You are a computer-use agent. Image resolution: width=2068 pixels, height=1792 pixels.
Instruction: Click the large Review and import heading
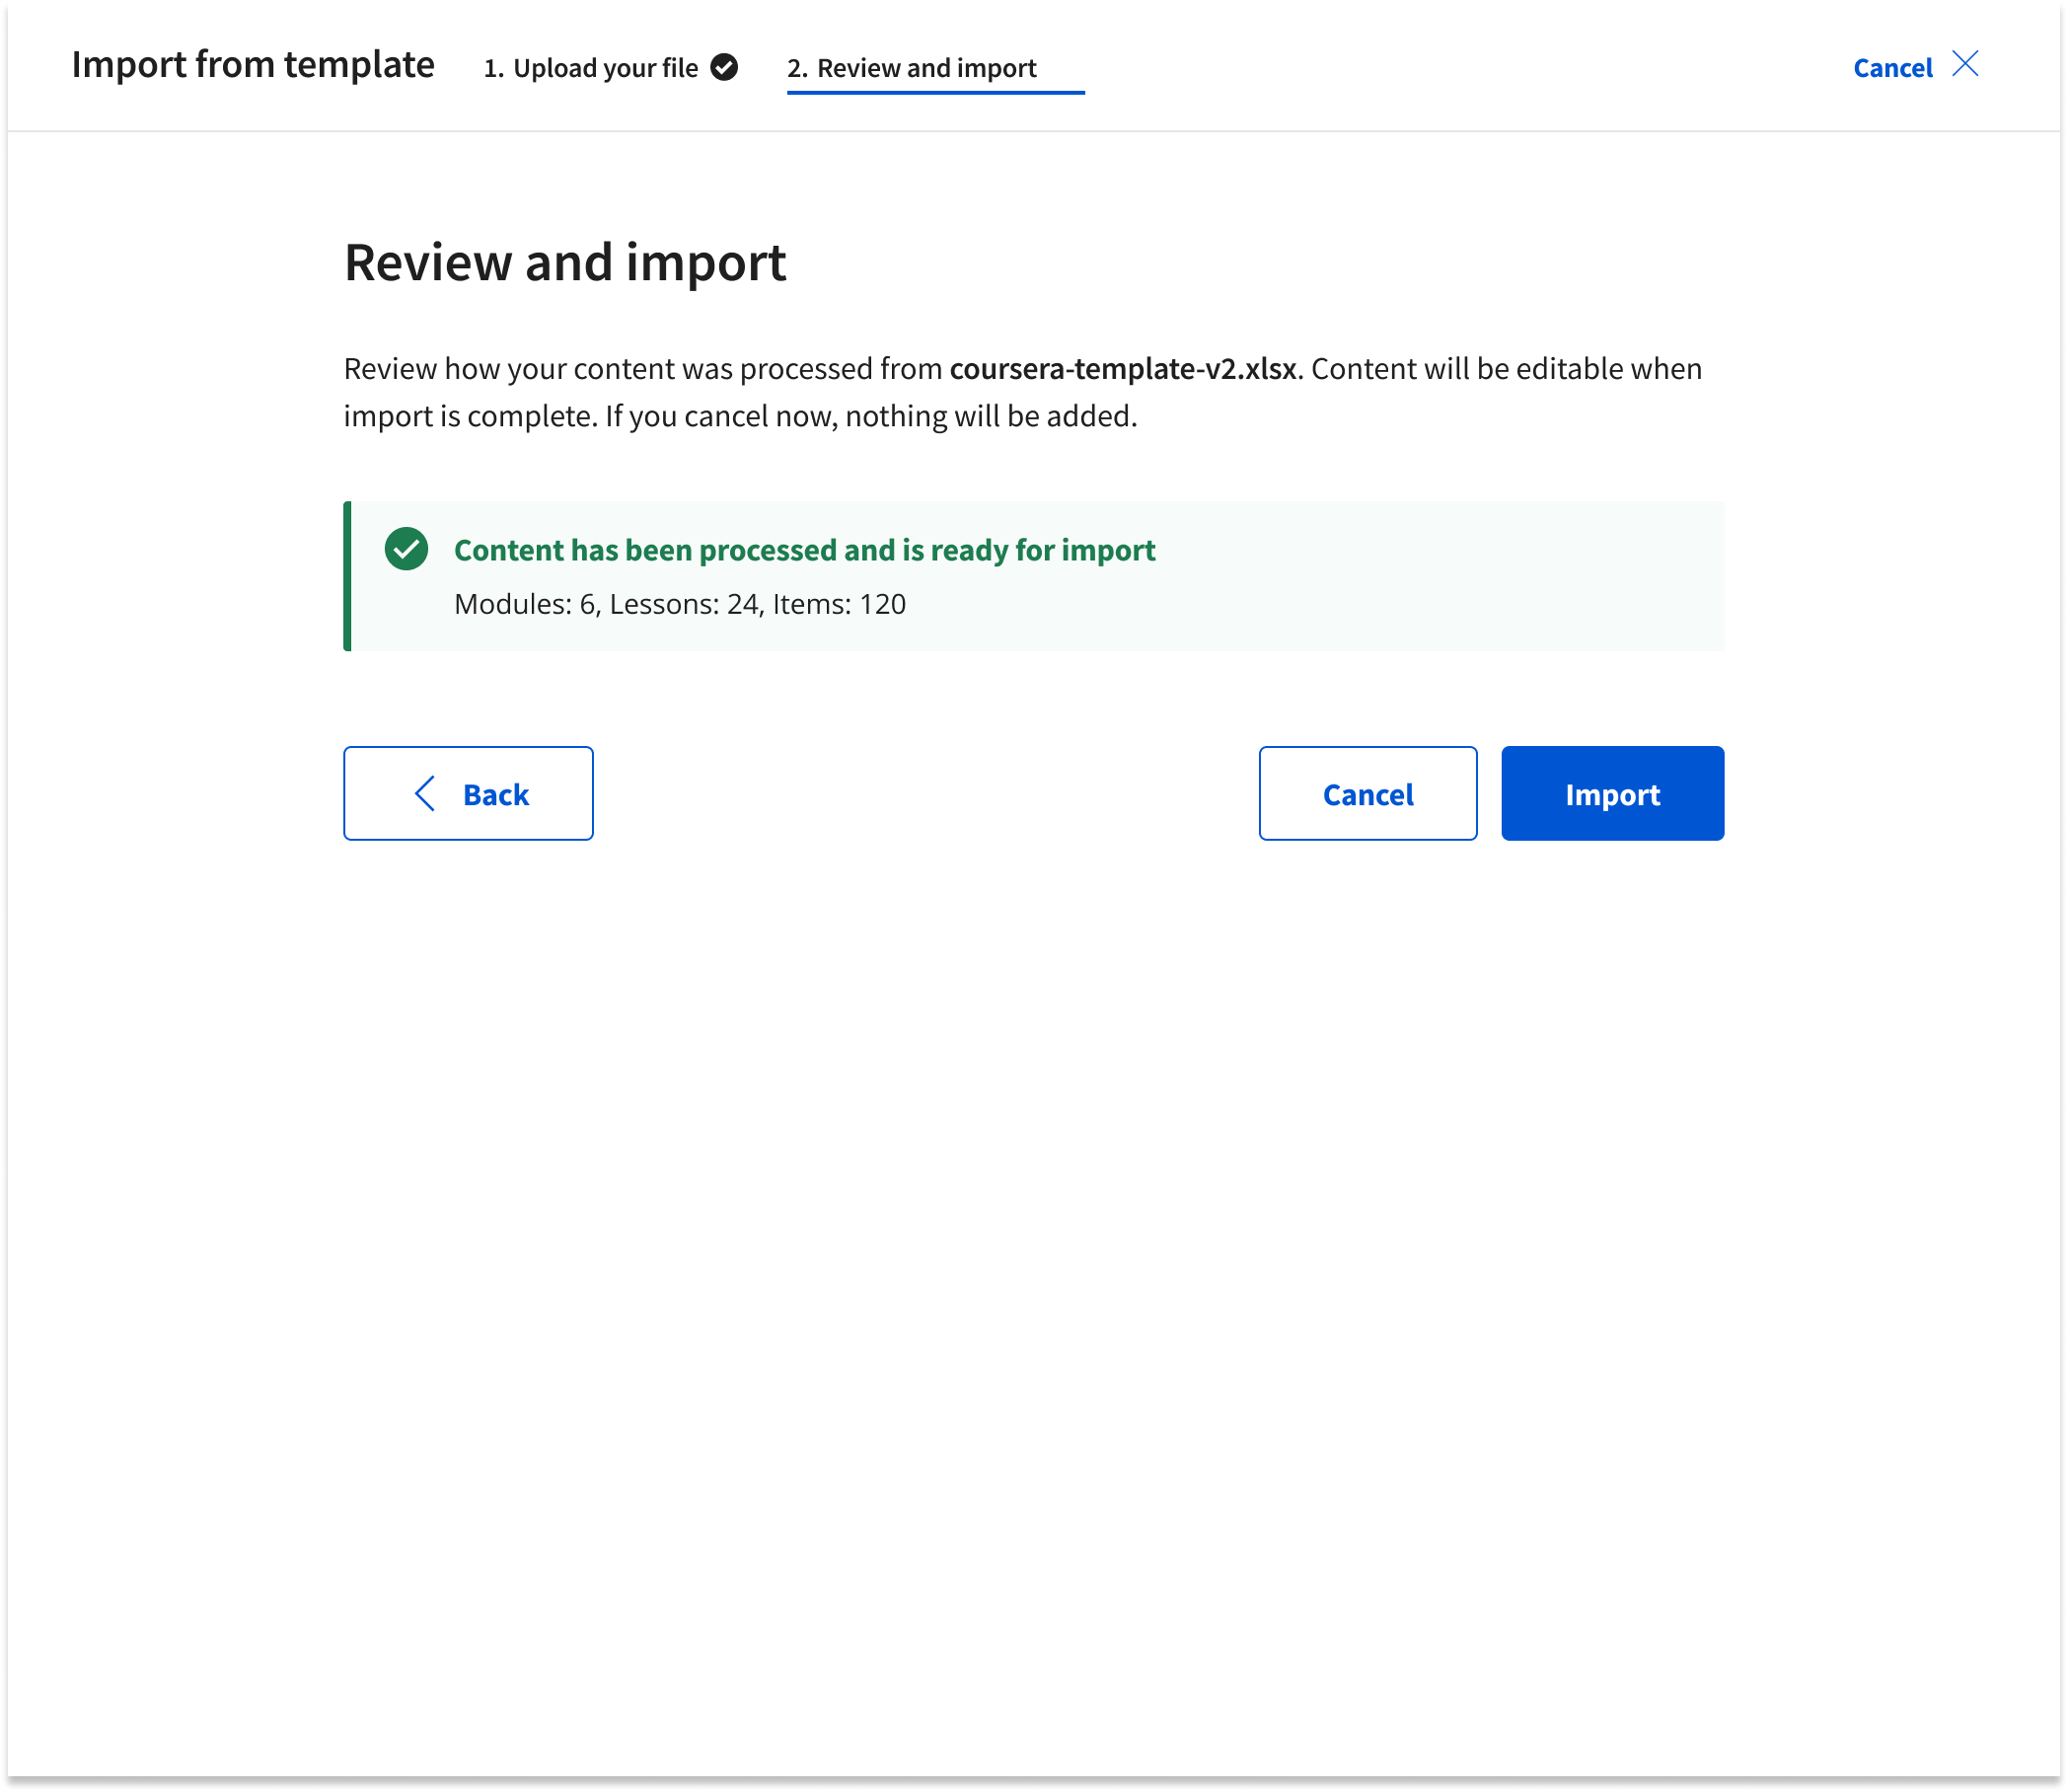click(565, 262)
